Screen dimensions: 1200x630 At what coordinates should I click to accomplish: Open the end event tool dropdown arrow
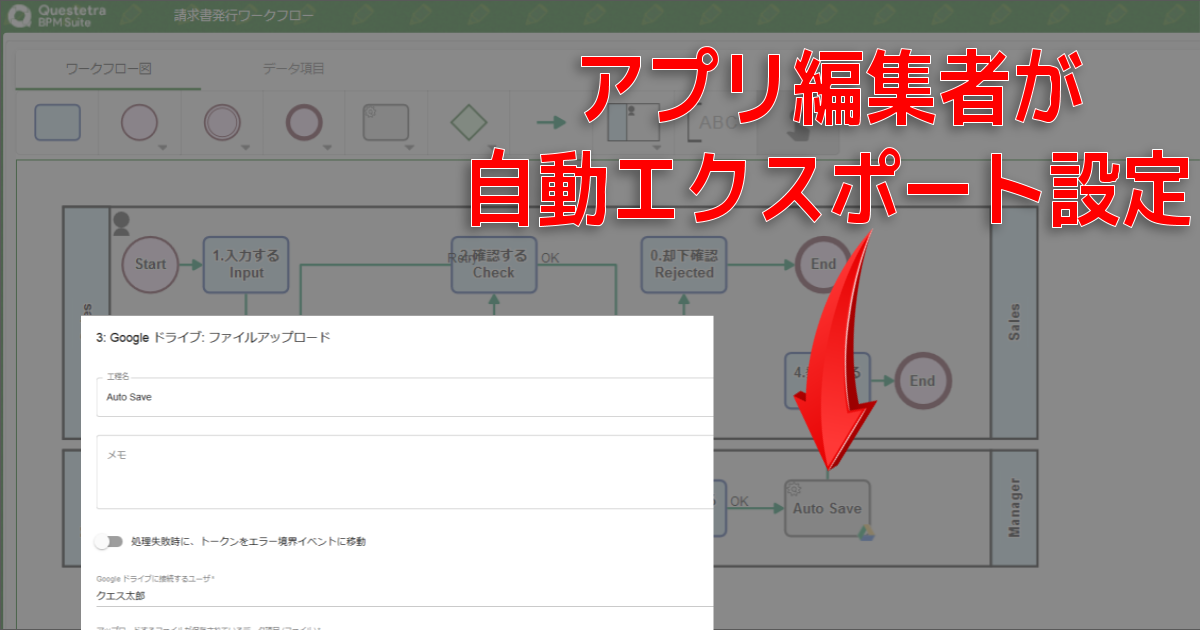(327, 148)
